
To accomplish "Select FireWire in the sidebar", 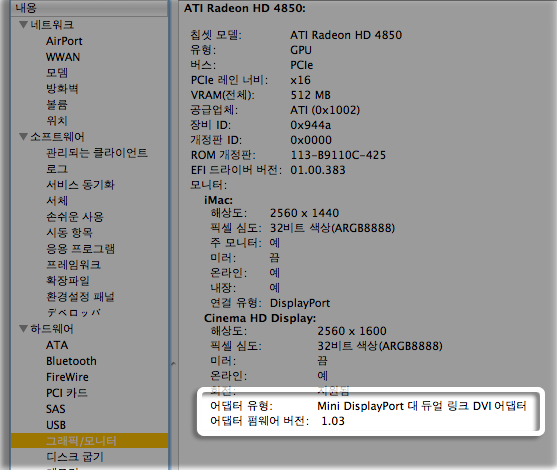I will pyautogui.click(x=67, y=377).
